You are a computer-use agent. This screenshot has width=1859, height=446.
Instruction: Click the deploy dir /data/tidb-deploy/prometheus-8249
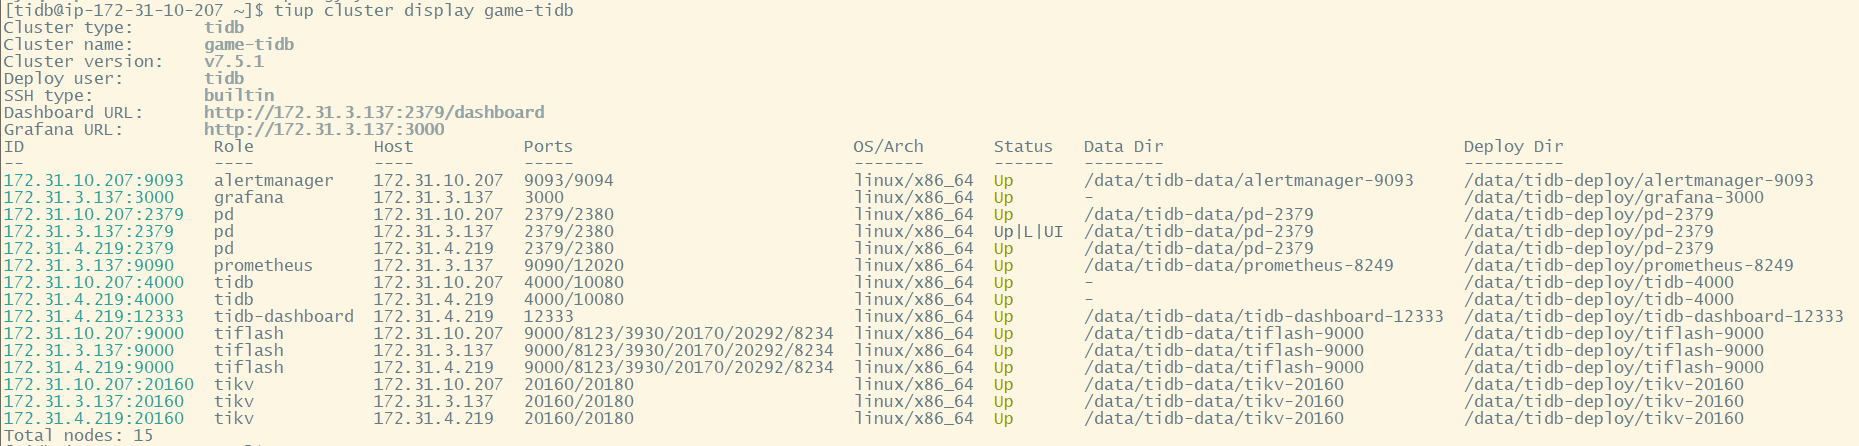point(1629,265)
